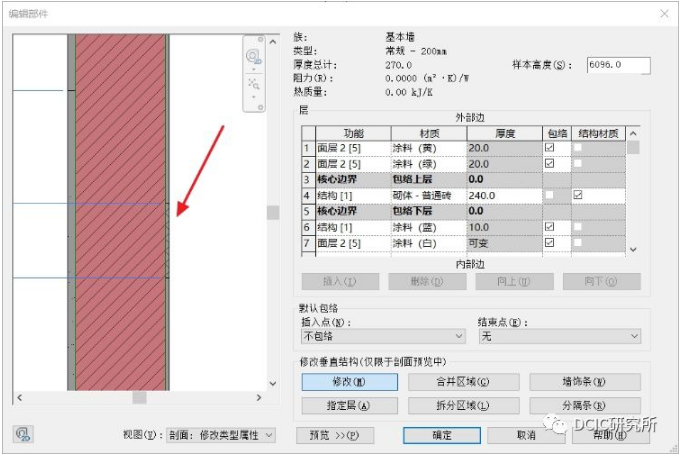The height and width of the screenshot is (456, 683).
Task: Click the preview vertical scrollbar up arrow
Action: click(273, 42)
